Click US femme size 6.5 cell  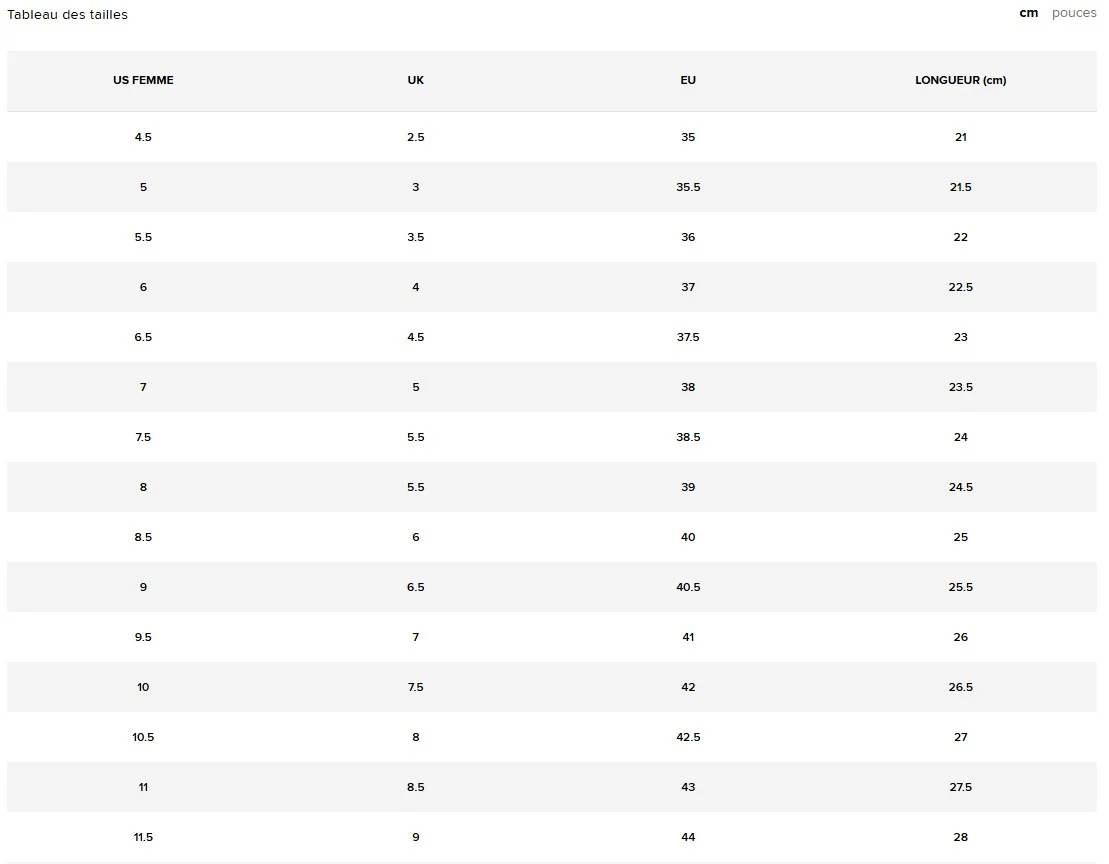(x=143, y=337)
